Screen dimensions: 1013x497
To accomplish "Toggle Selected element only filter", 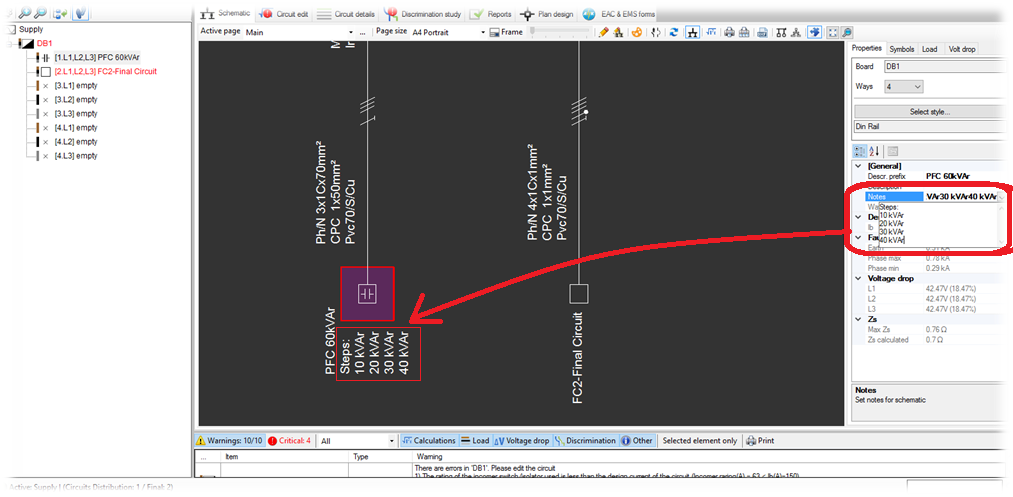I will pos(700,441).
